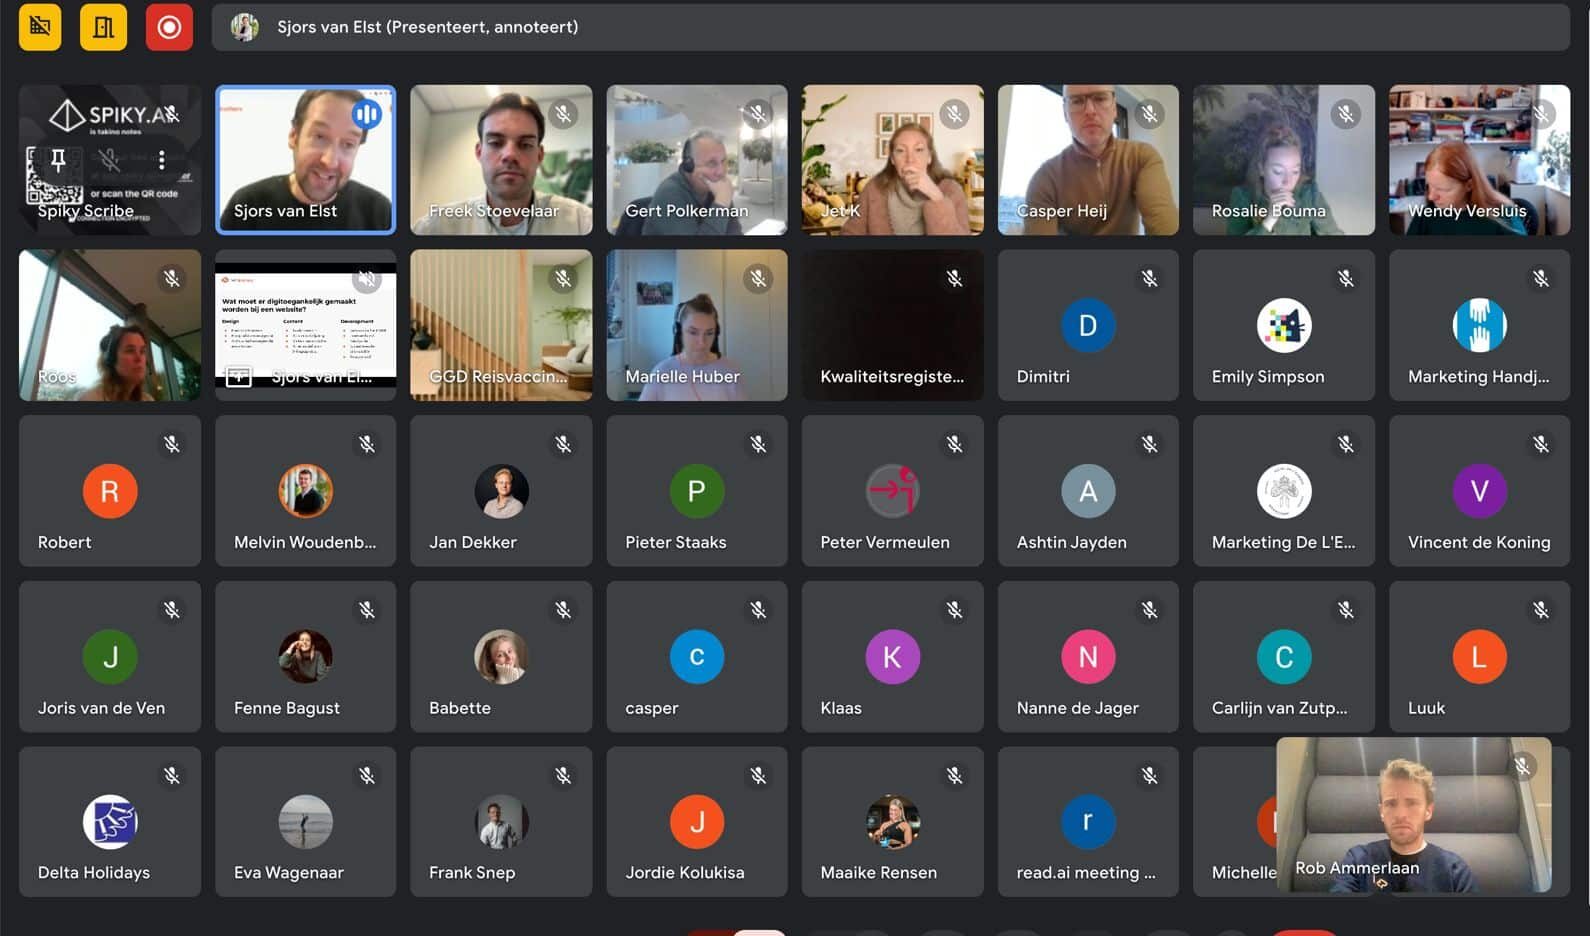1590x936 pixels.
Task: Click Frank Snep profile photo
Action: coord(501,821)
